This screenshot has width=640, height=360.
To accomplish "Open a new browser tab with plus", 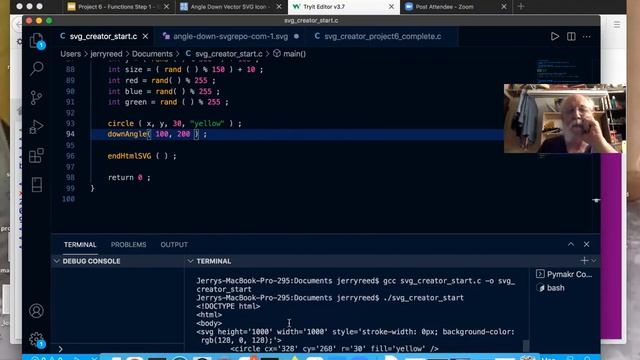I will click(x=521, y=7).
